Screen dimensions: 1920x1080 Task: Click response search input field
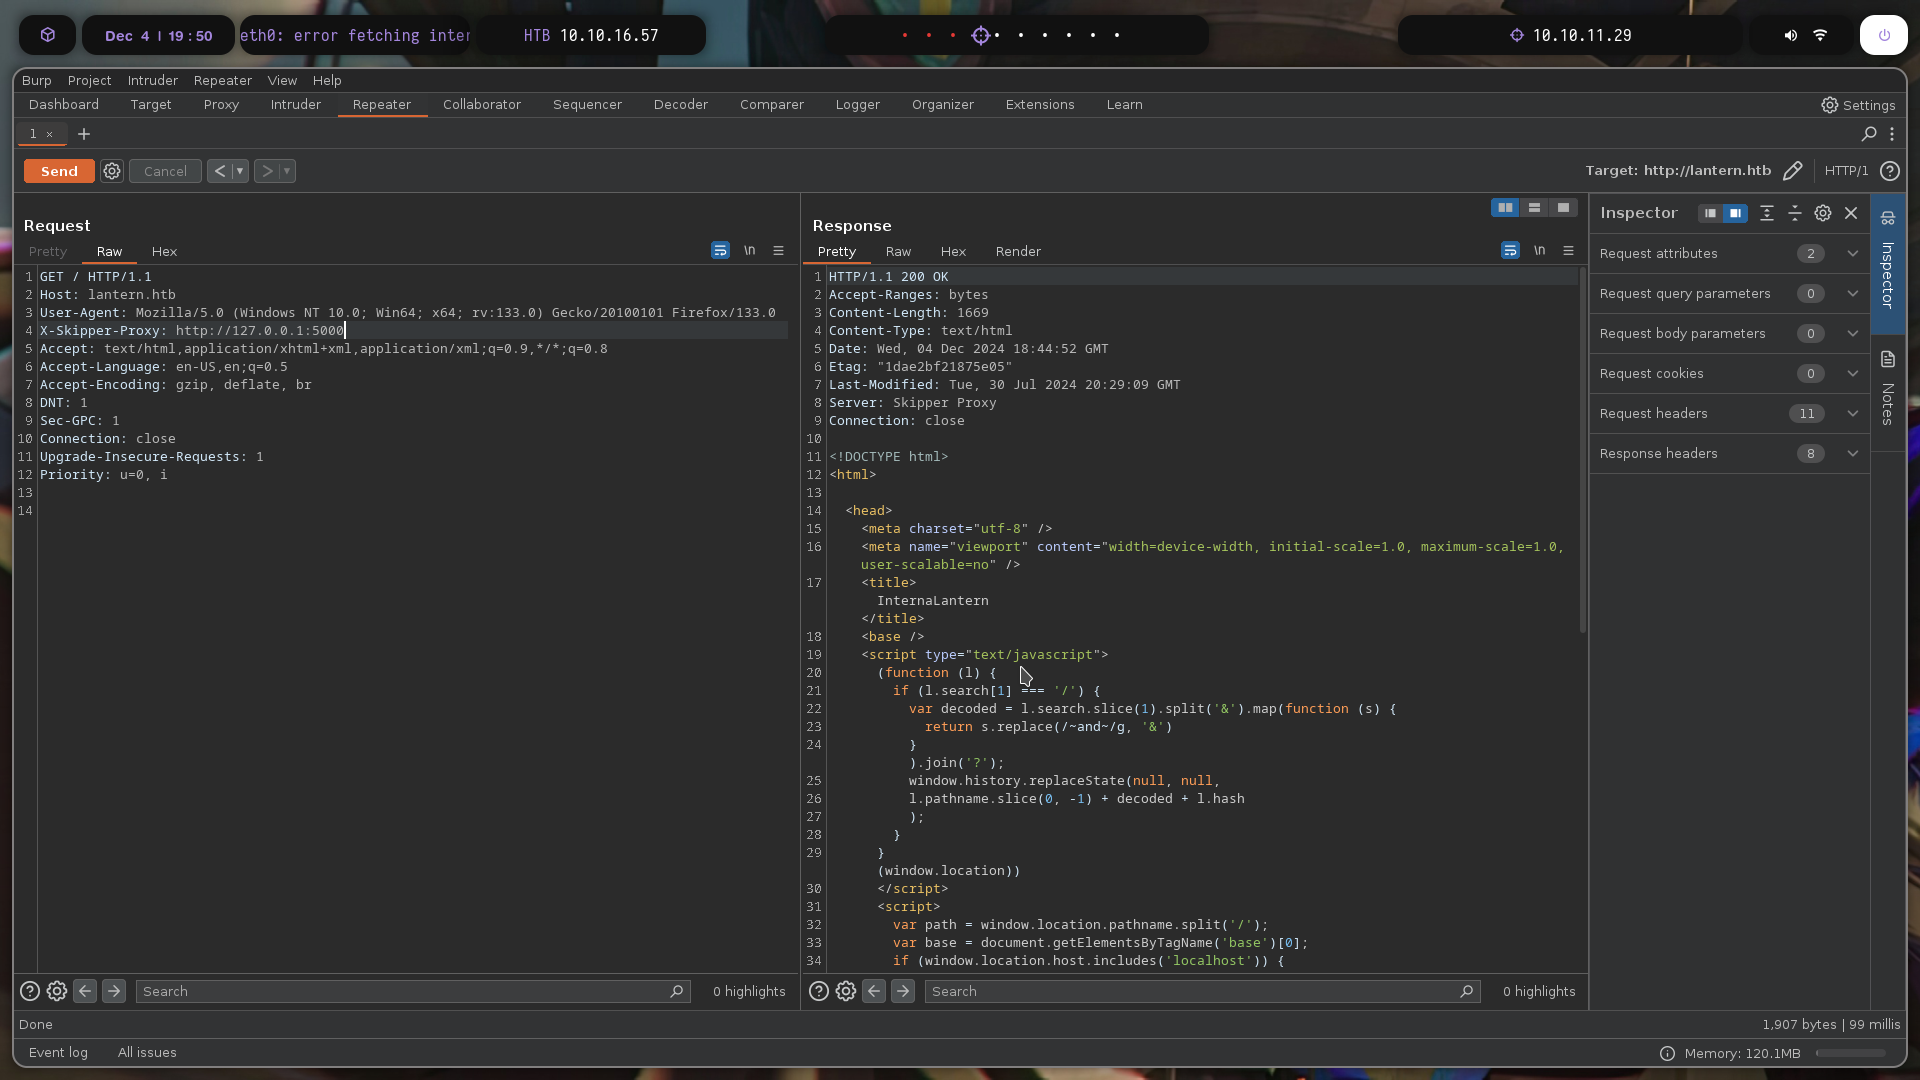pos(1203,991)
